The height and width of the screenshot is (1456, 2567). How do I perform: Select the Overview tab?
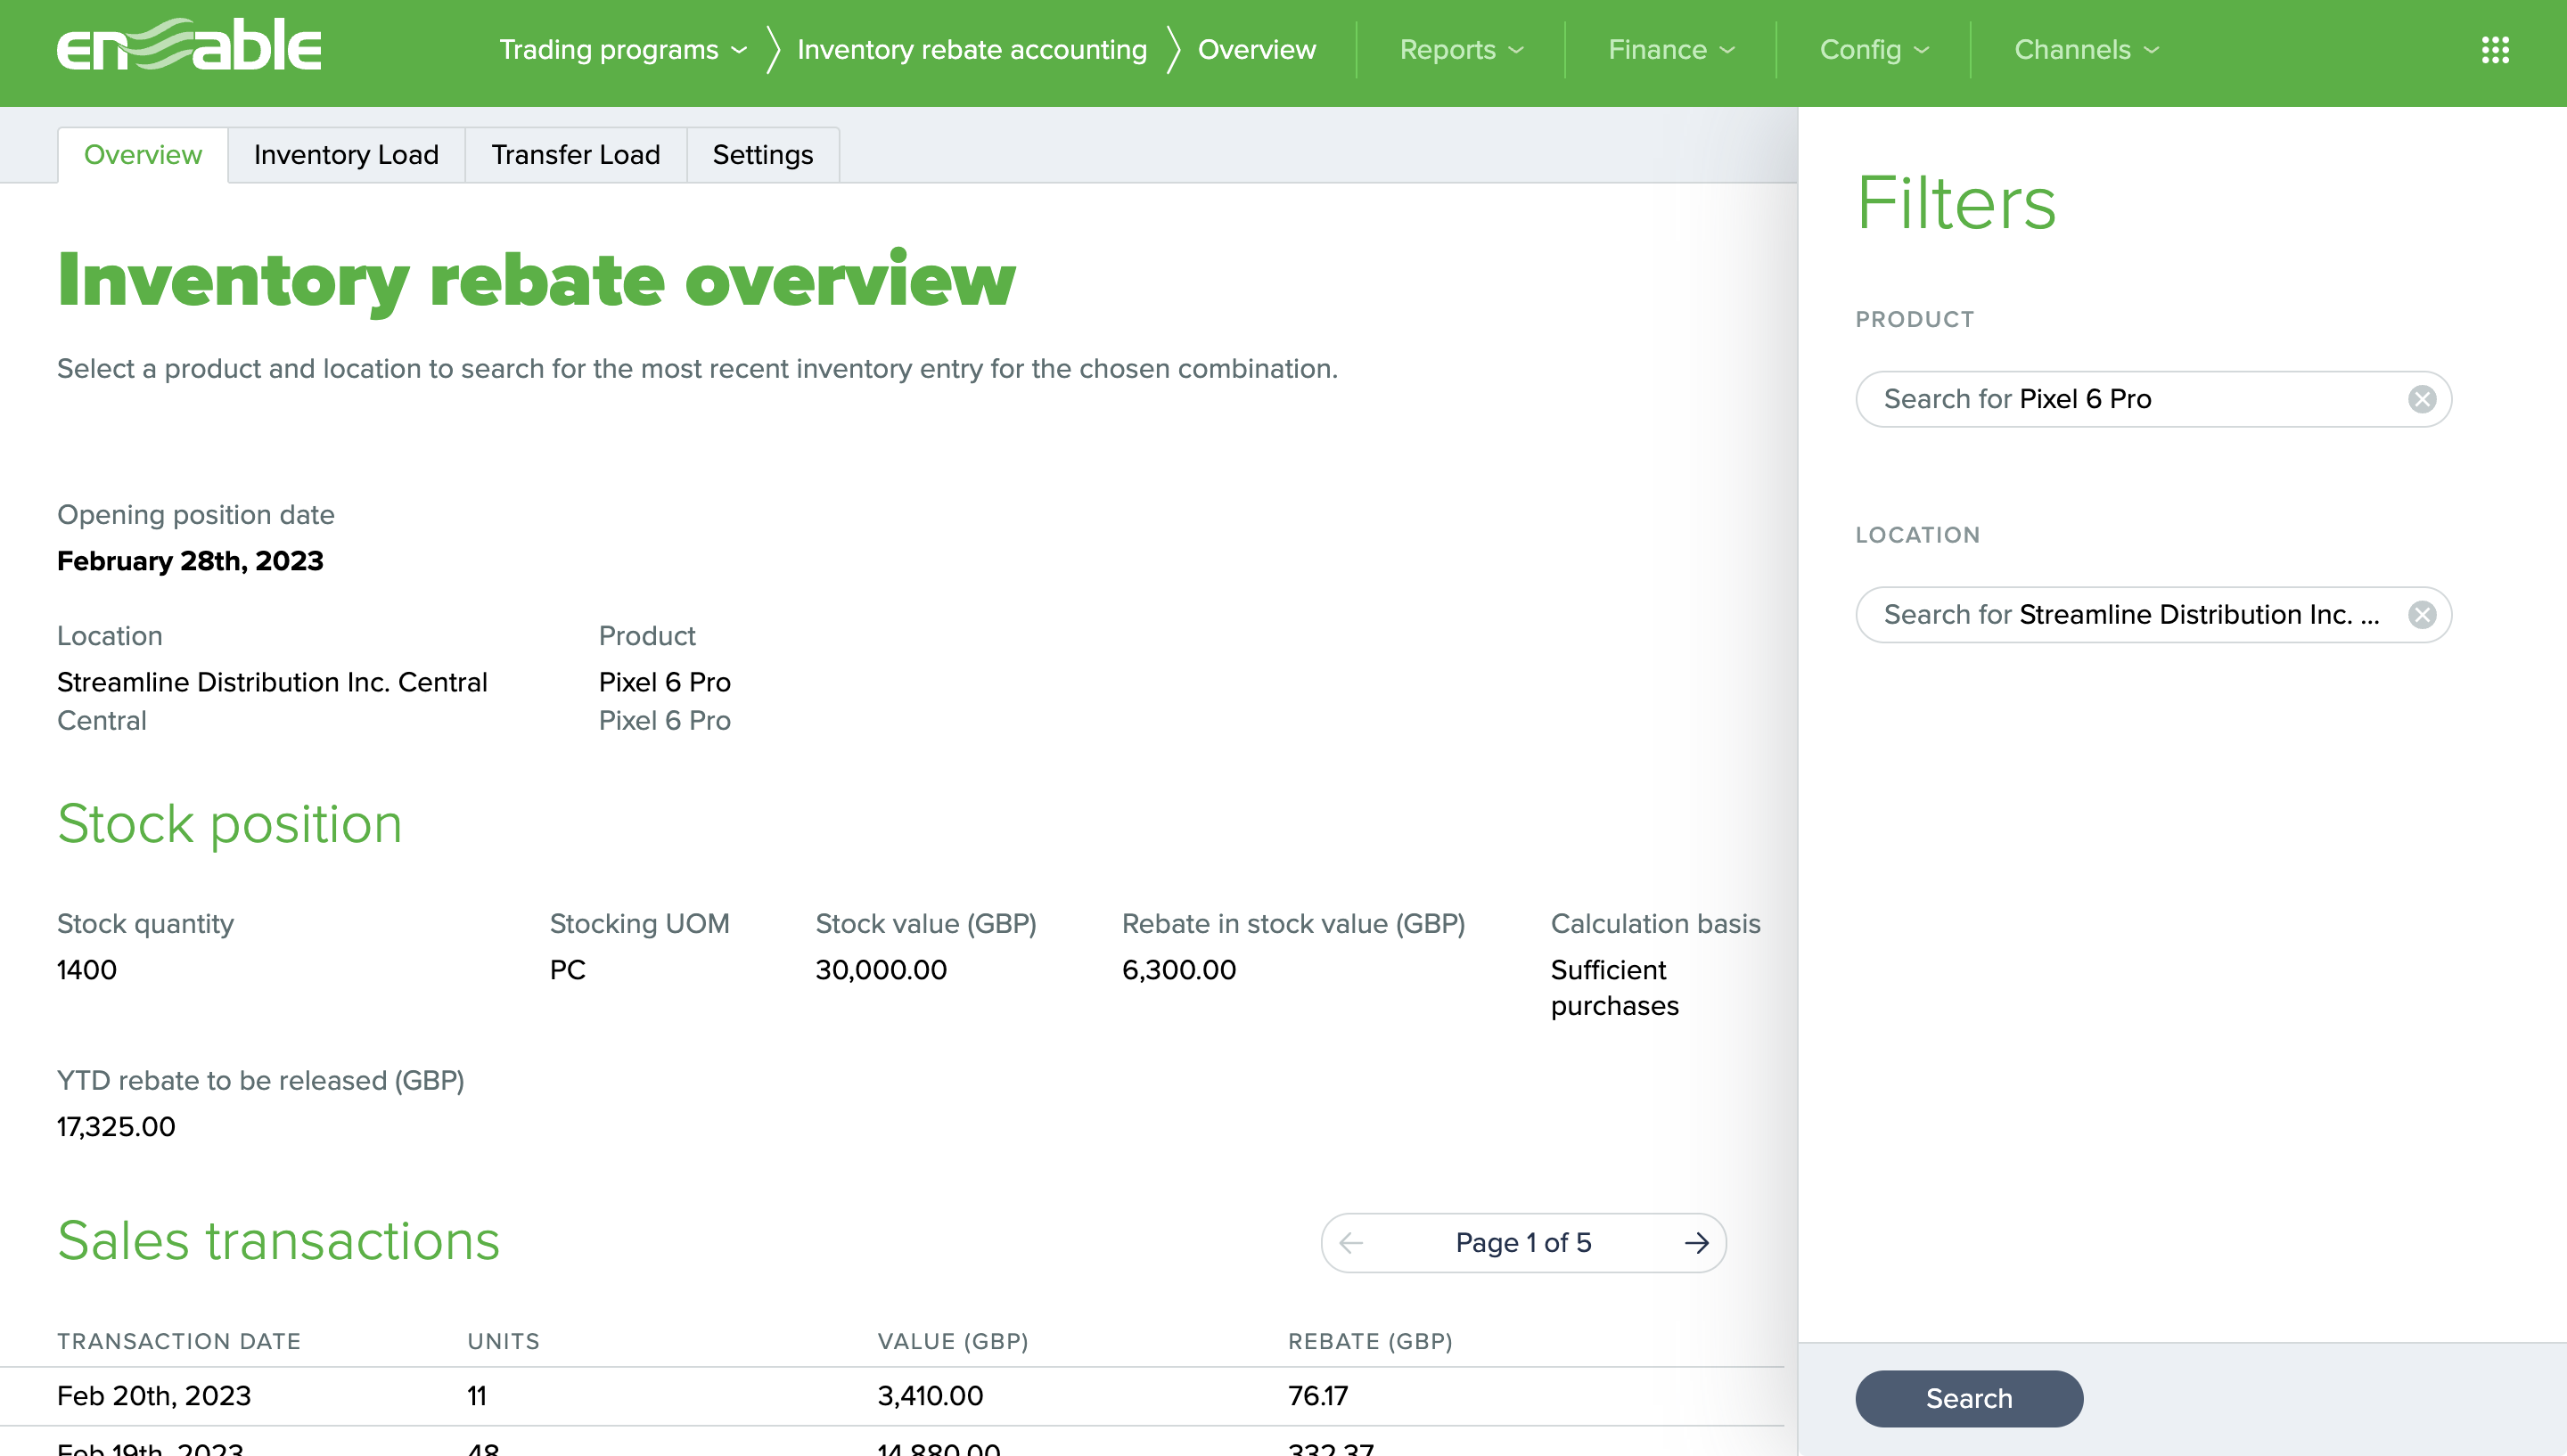point(143,155)
